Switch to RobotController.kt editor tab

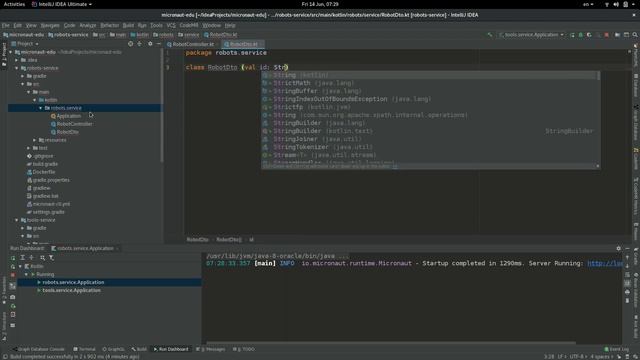pos(190,44)
